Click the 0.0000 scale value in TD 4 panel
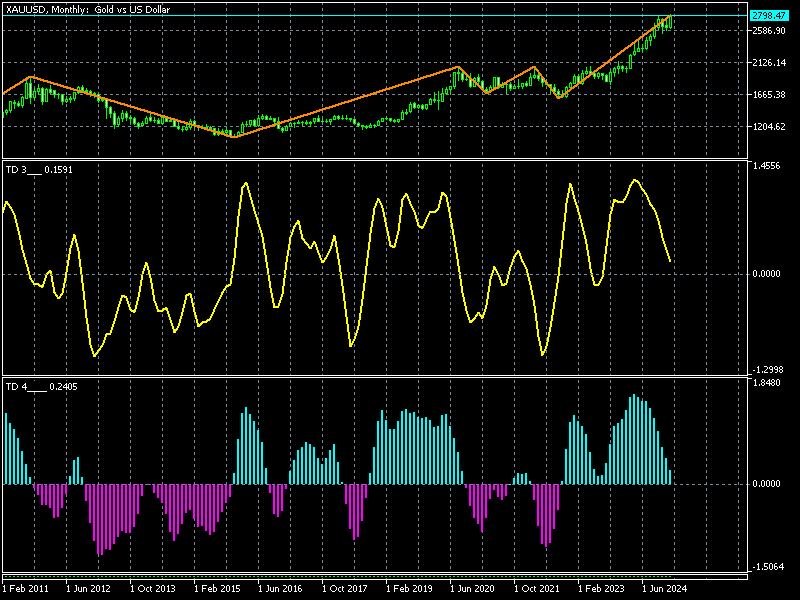Image resolution: width=800 pixels, height=600 pixels. click(x=766, y=484)
